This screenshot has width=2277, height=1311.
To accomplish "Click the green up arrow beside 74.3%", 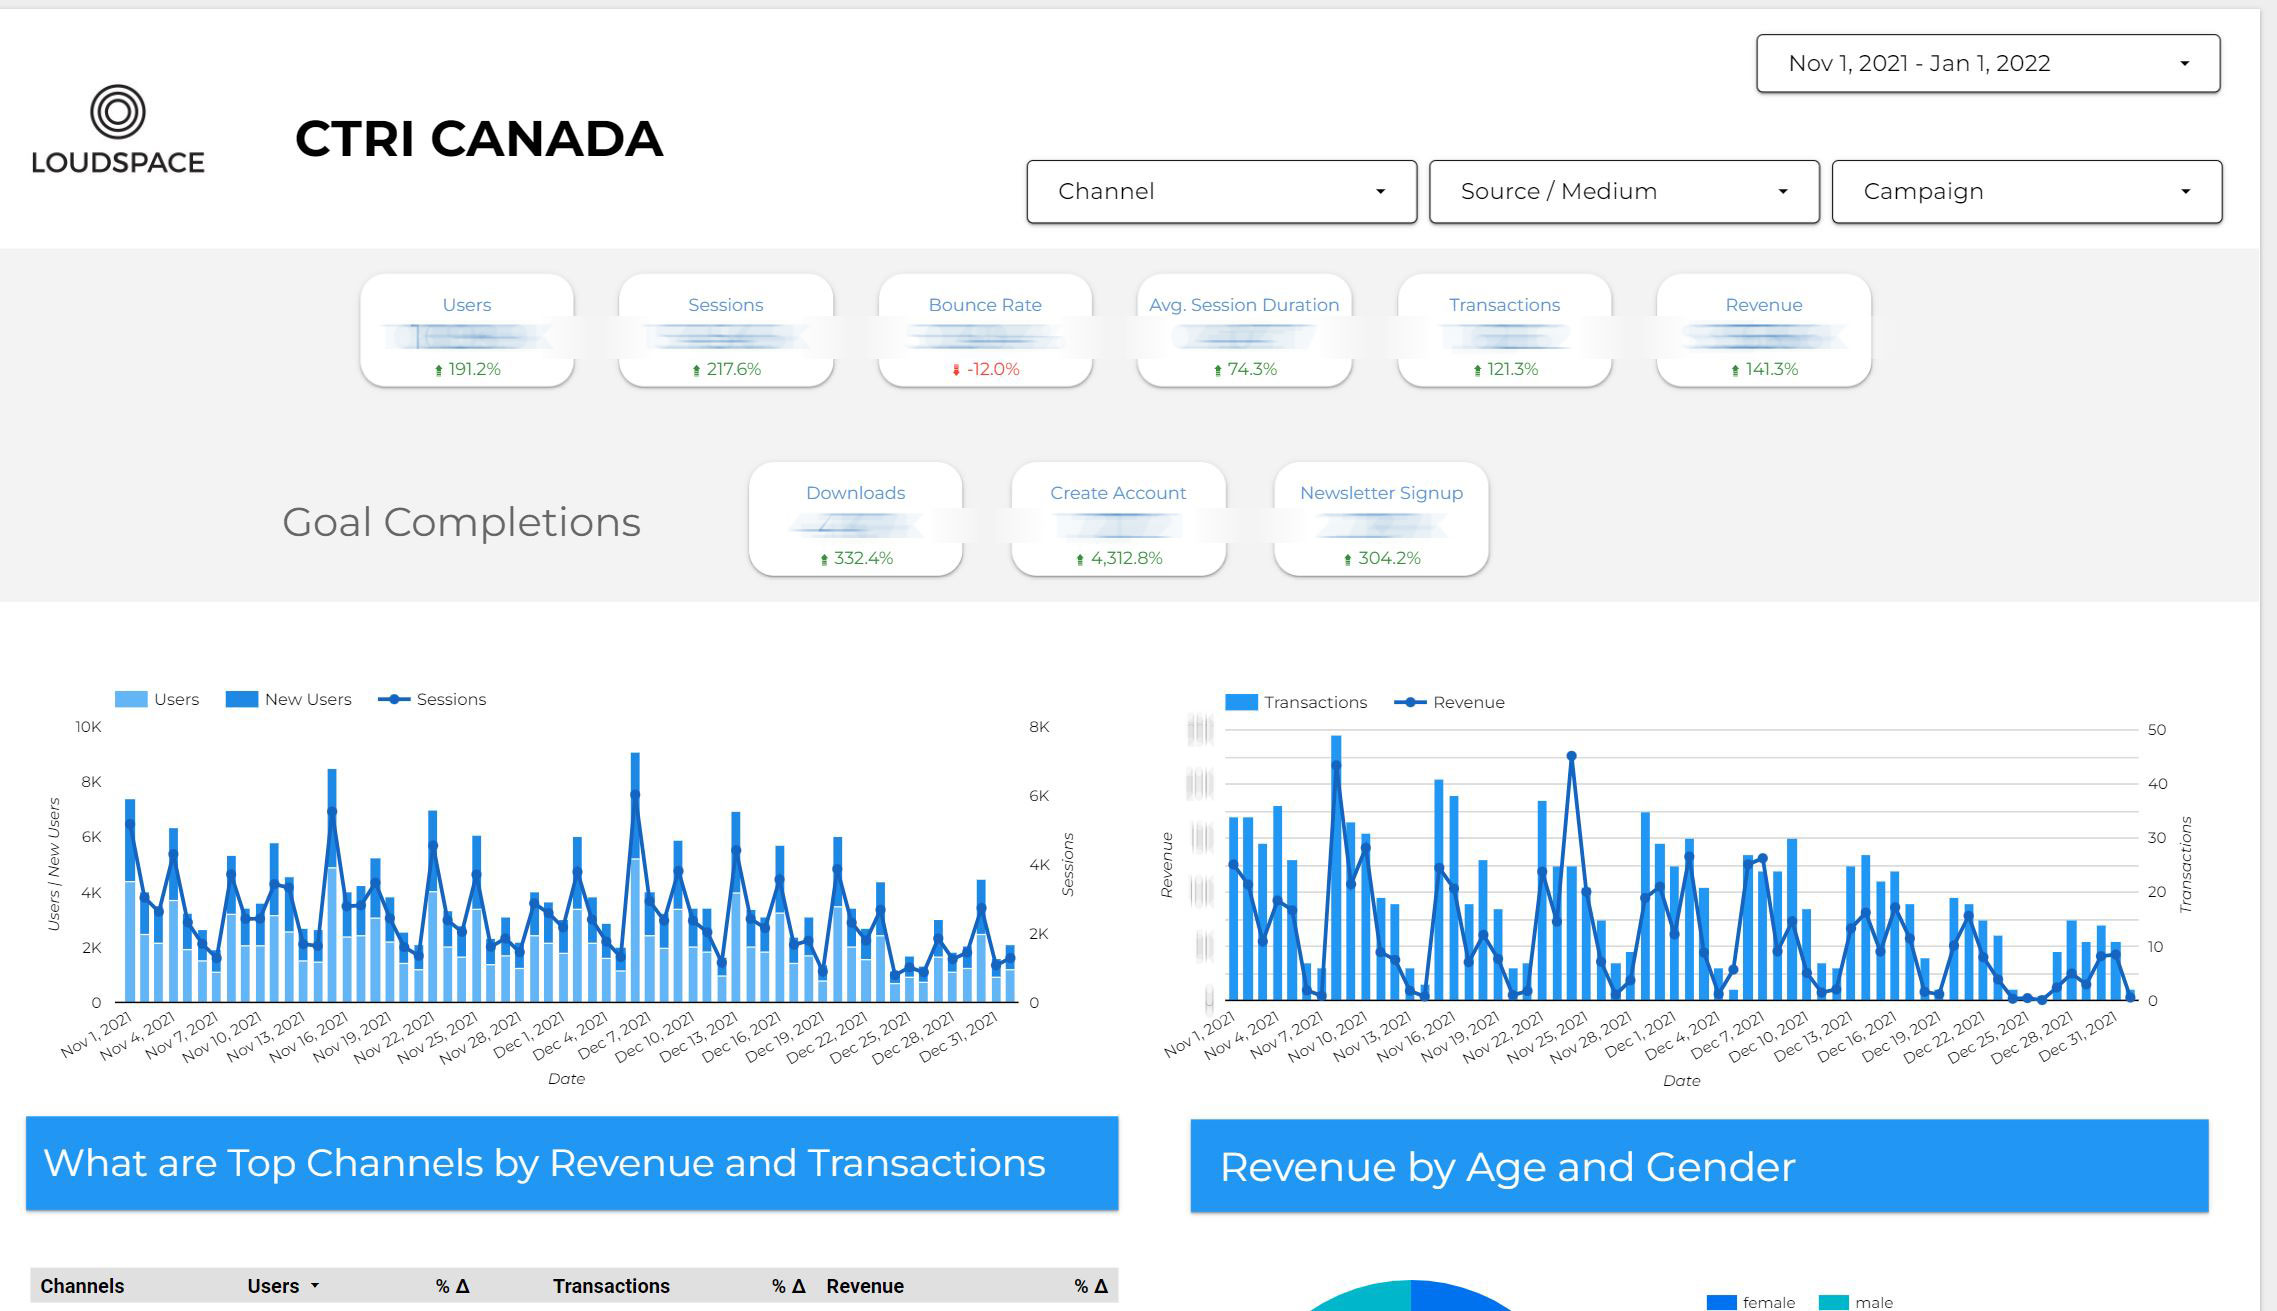I will point(1218,370).
